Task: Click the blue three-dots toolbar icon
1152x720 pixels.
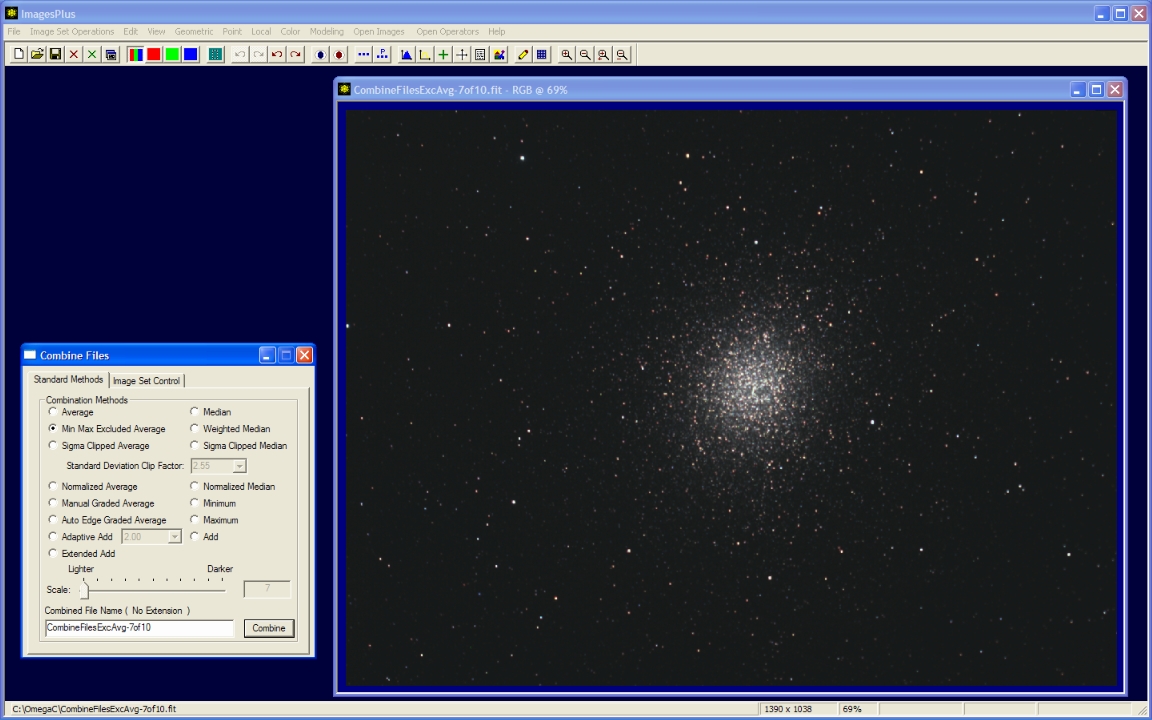Action: pos(364,54)
